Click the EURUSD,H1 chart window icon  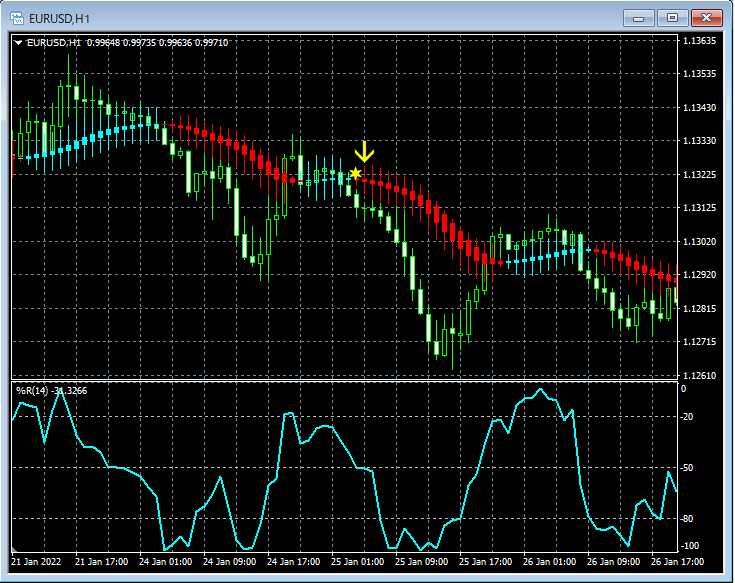point(17,18)
